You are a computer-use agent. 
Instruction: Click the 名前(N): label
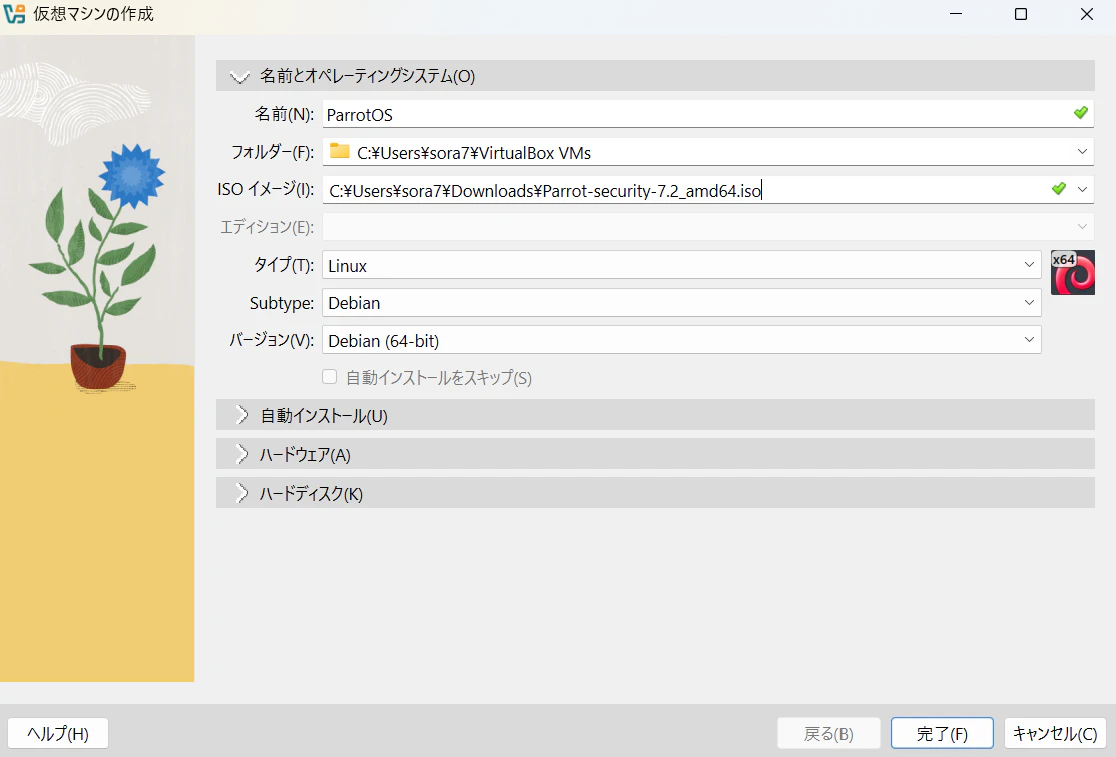284,114
